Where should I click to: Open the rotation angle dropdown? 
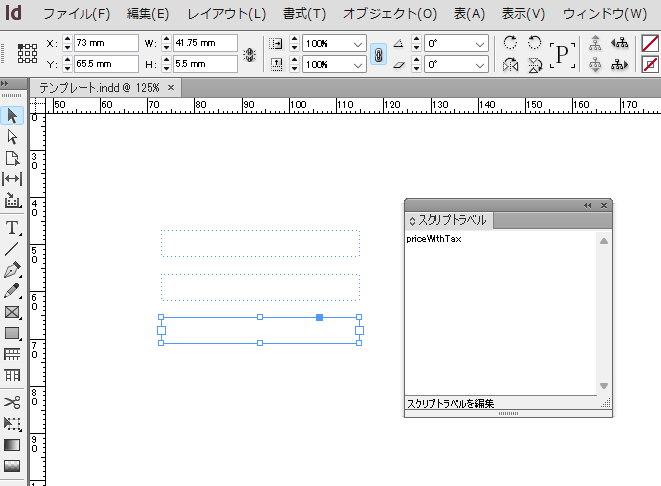(481, 44)
